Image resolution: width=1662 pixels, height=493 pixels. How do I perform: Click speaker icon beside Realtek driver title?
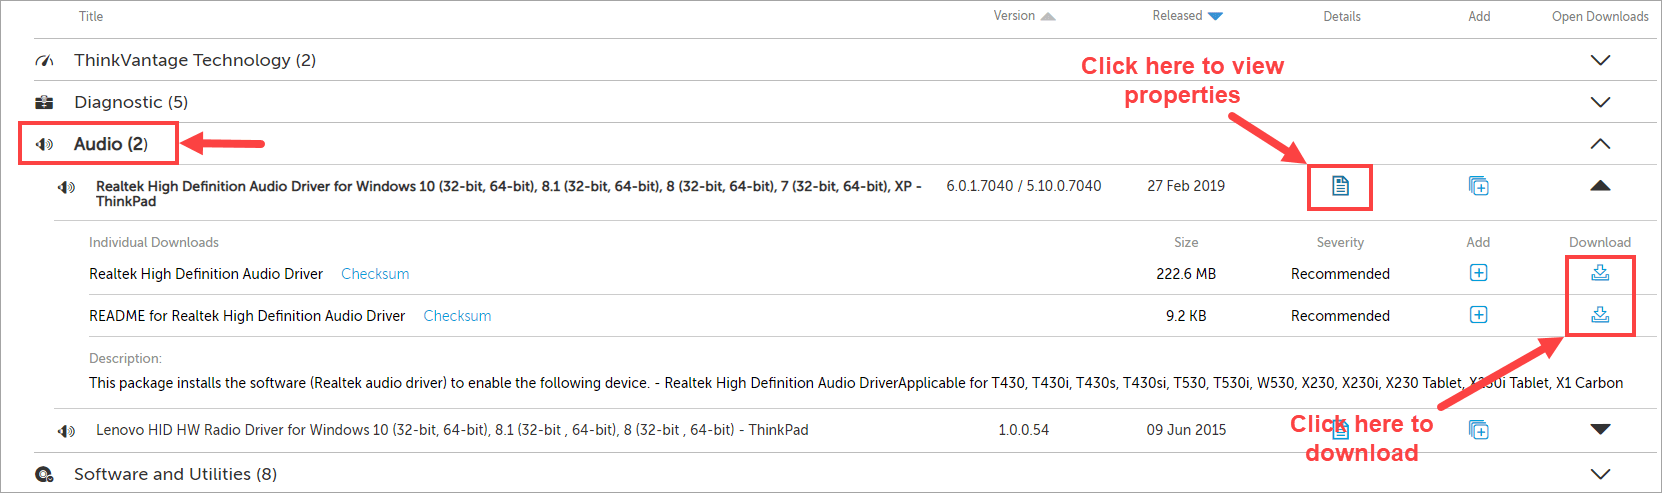point(66,187)
